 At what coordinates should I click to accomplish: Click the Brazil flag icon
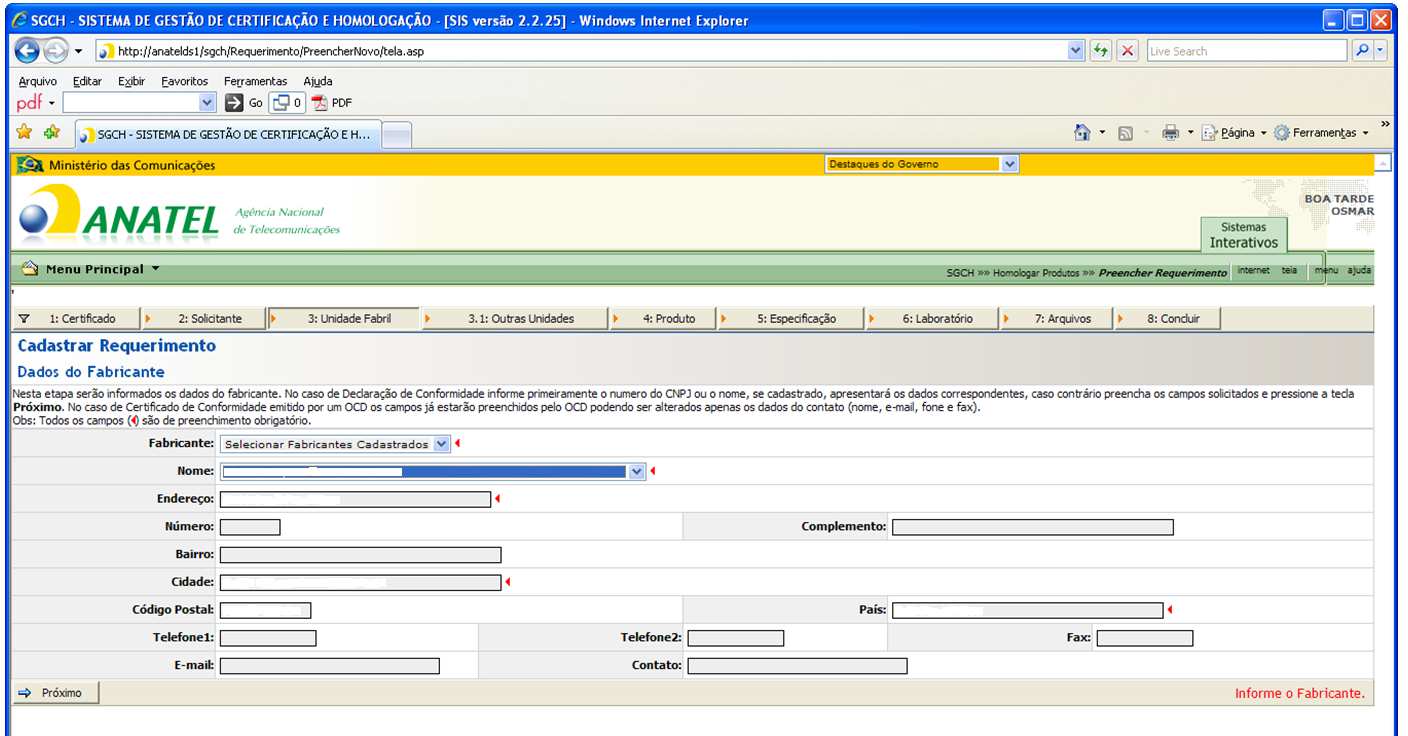point(30,165)
